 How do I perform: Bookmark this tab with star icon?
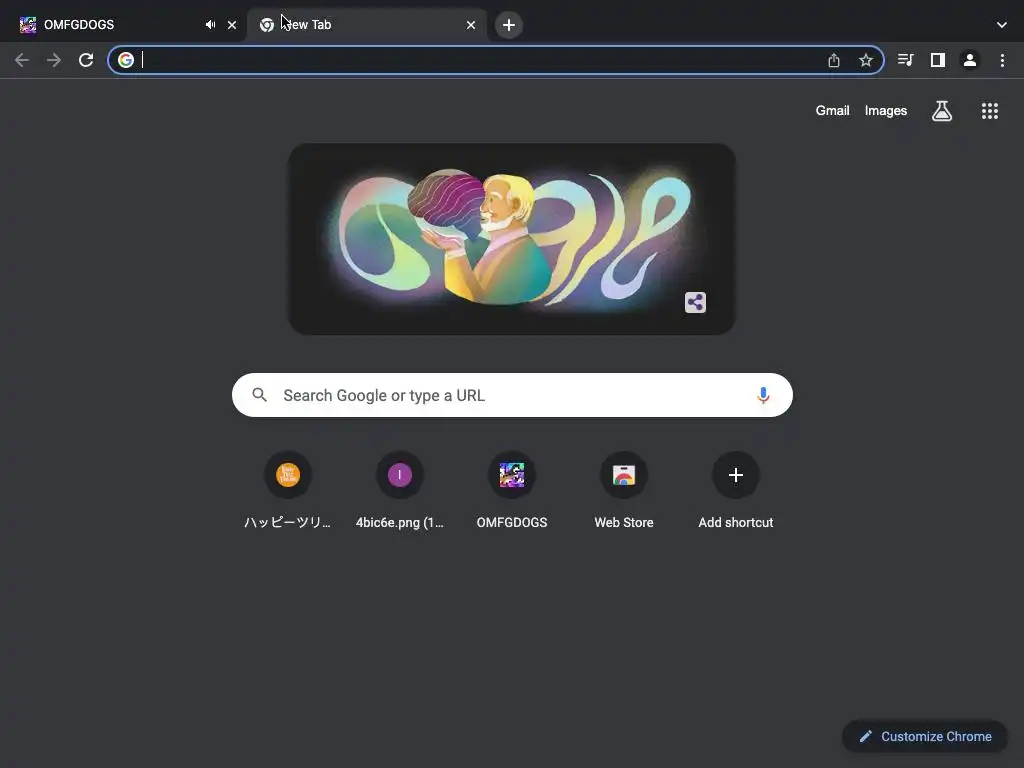[866, 60]
